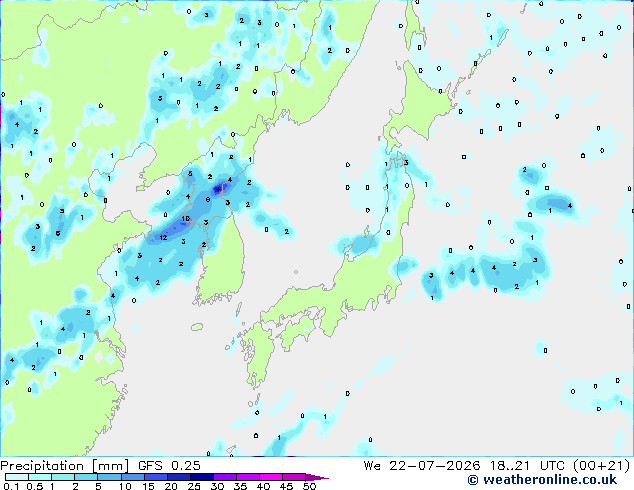Screen dimensions: 634x490
Task: Select the 30–35 mm purple legend swatch
Action: [x=225, y=477]
